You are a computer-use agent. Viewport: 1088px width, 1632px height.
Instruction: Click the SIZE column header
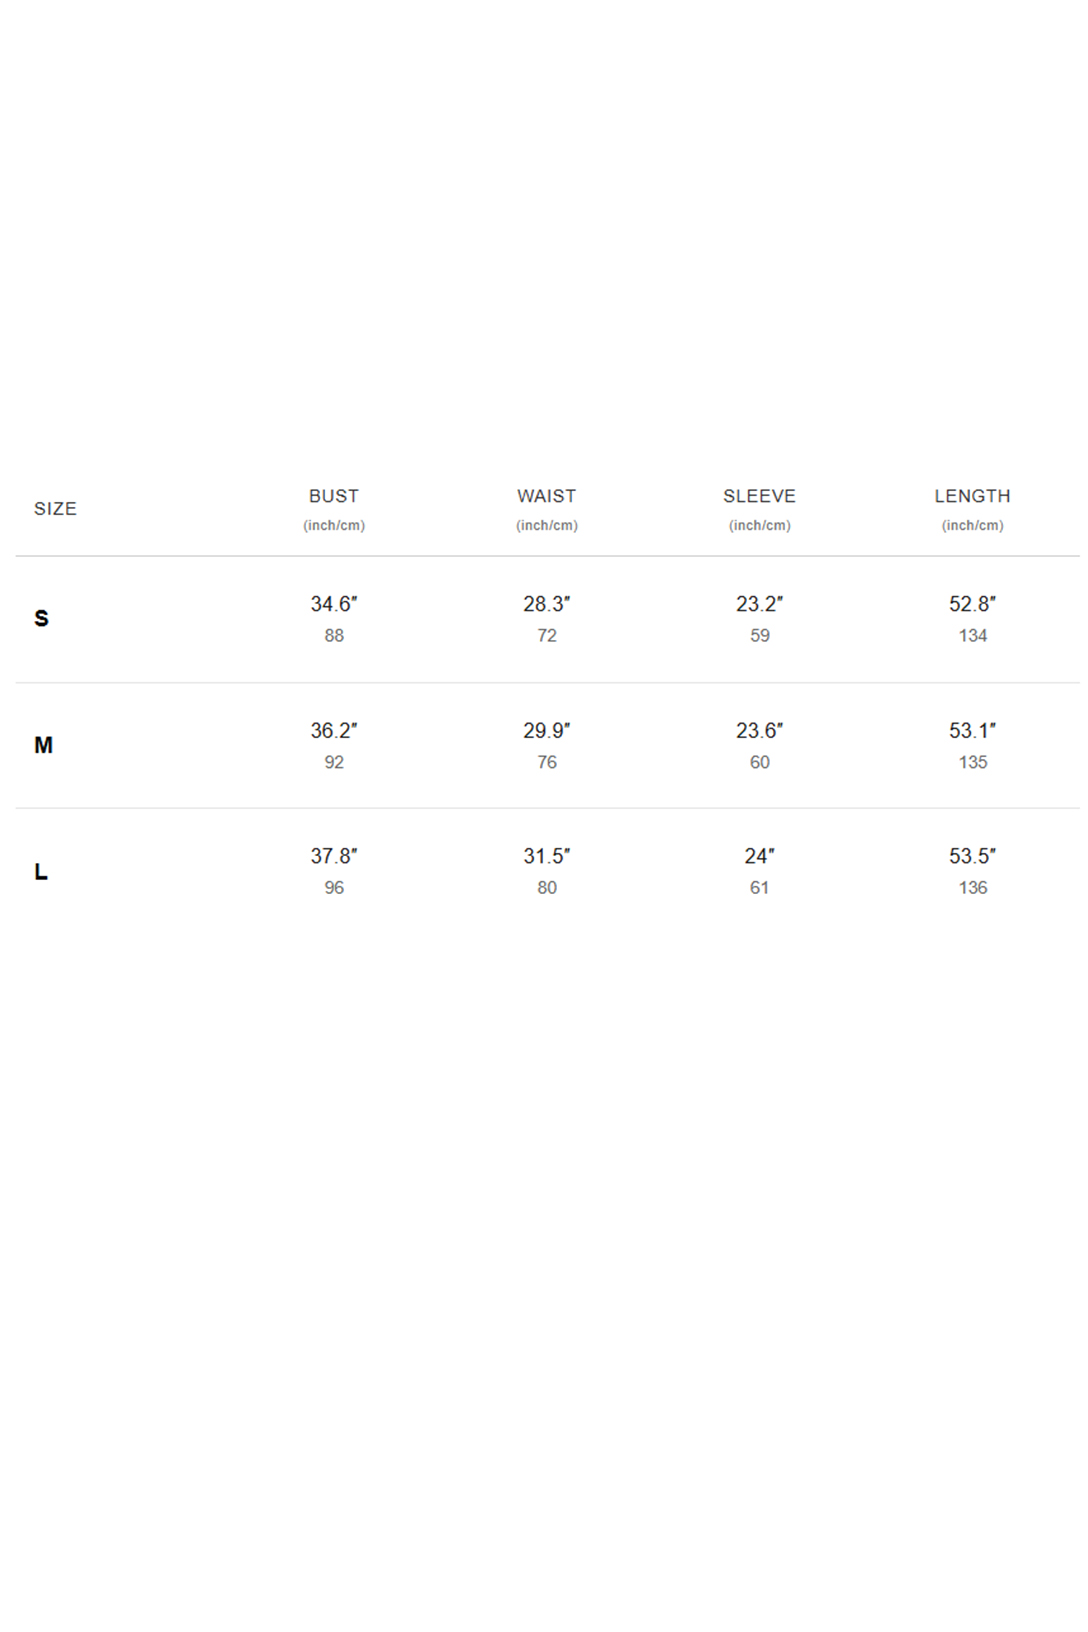(x=55, y=509)
